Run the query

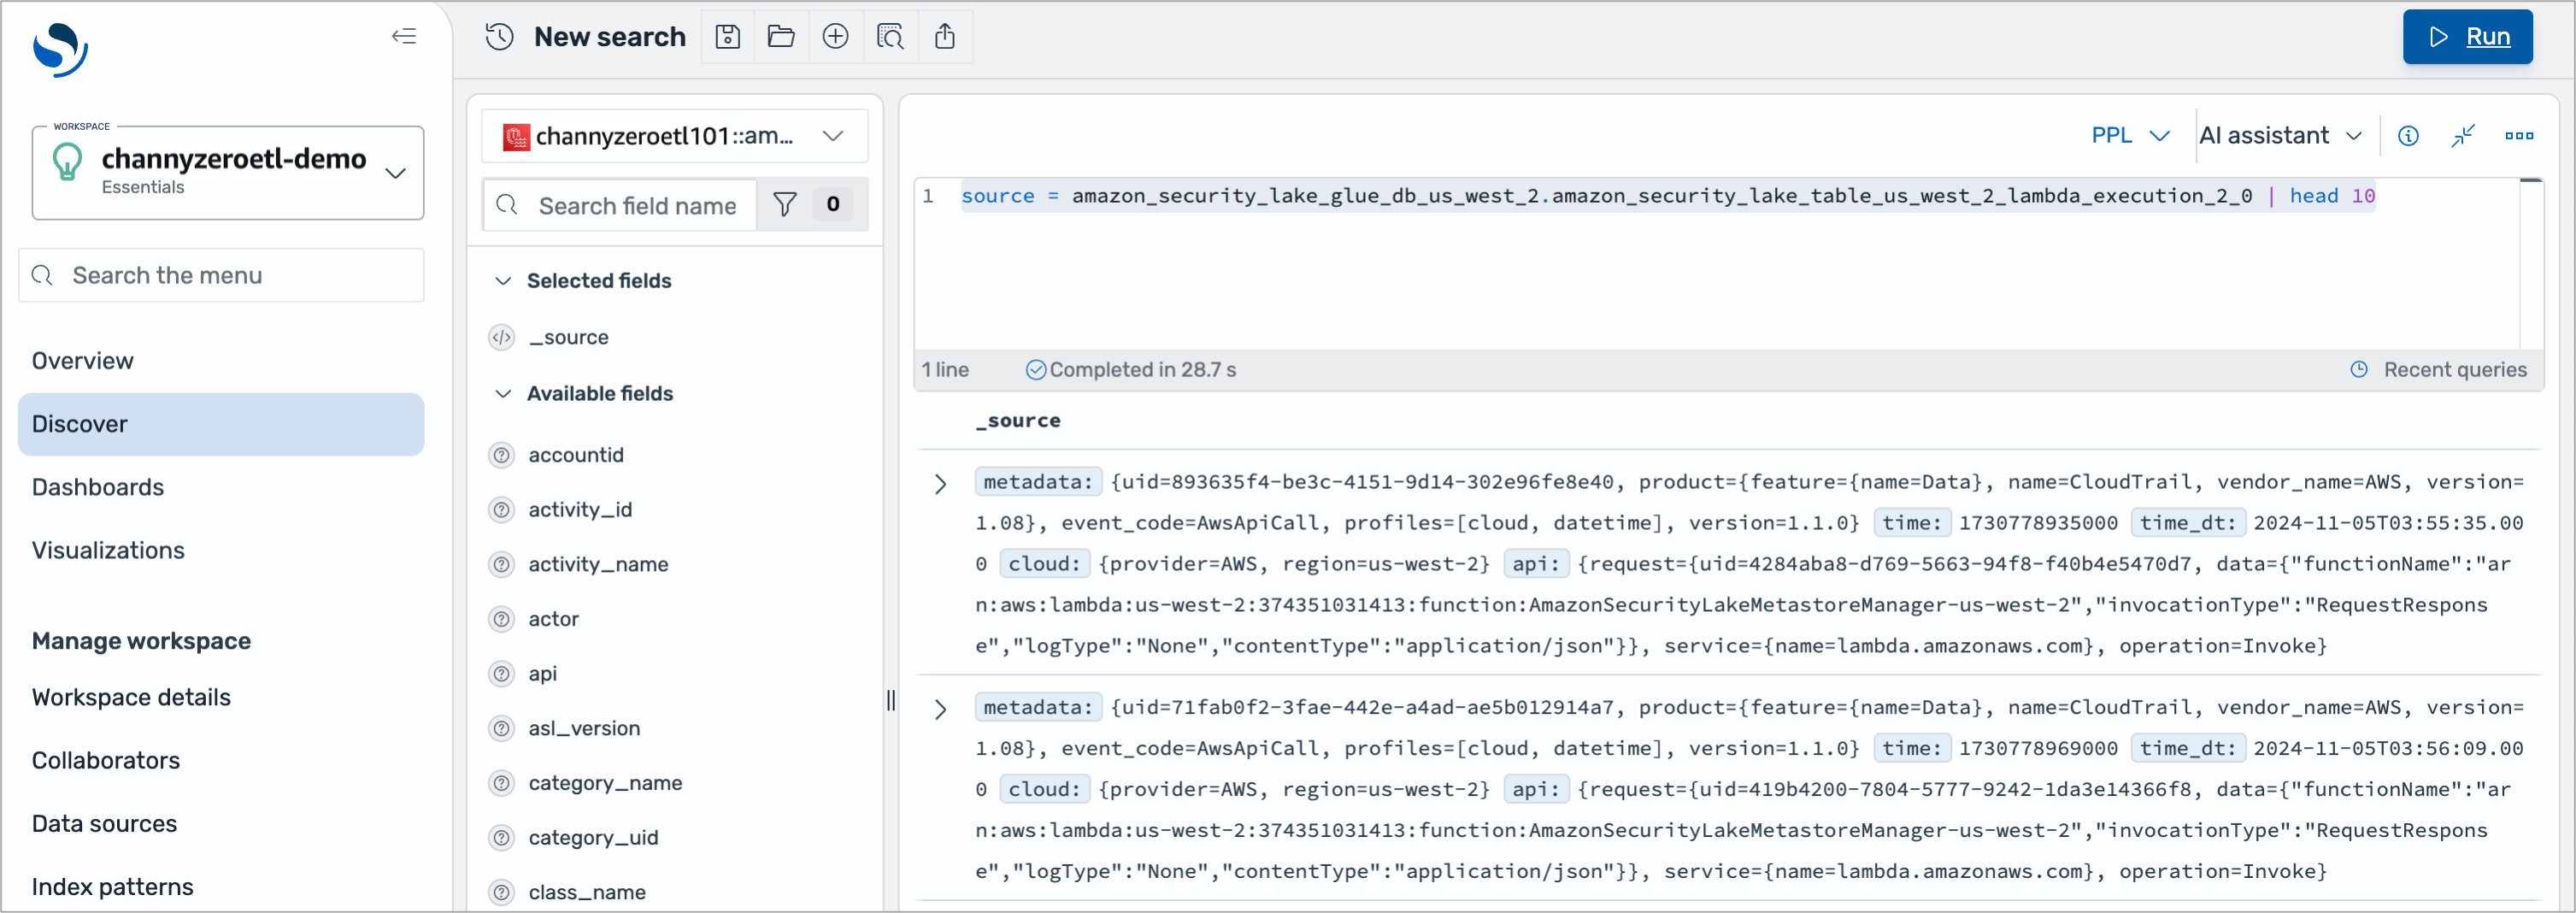(2467, 37)
